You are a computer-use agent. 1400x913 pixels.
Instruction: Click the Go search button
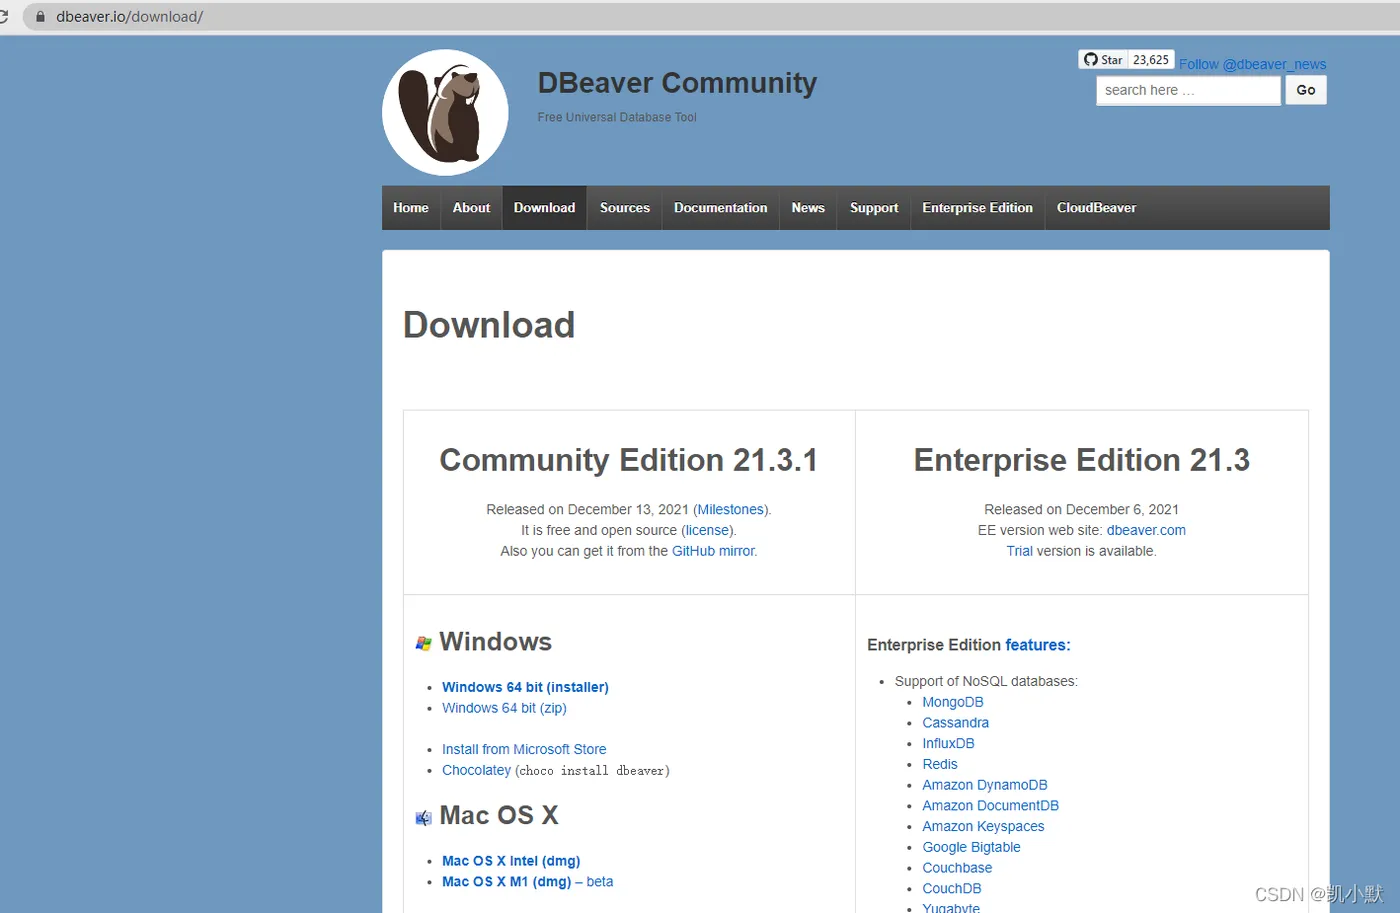tap(1306, 90)
